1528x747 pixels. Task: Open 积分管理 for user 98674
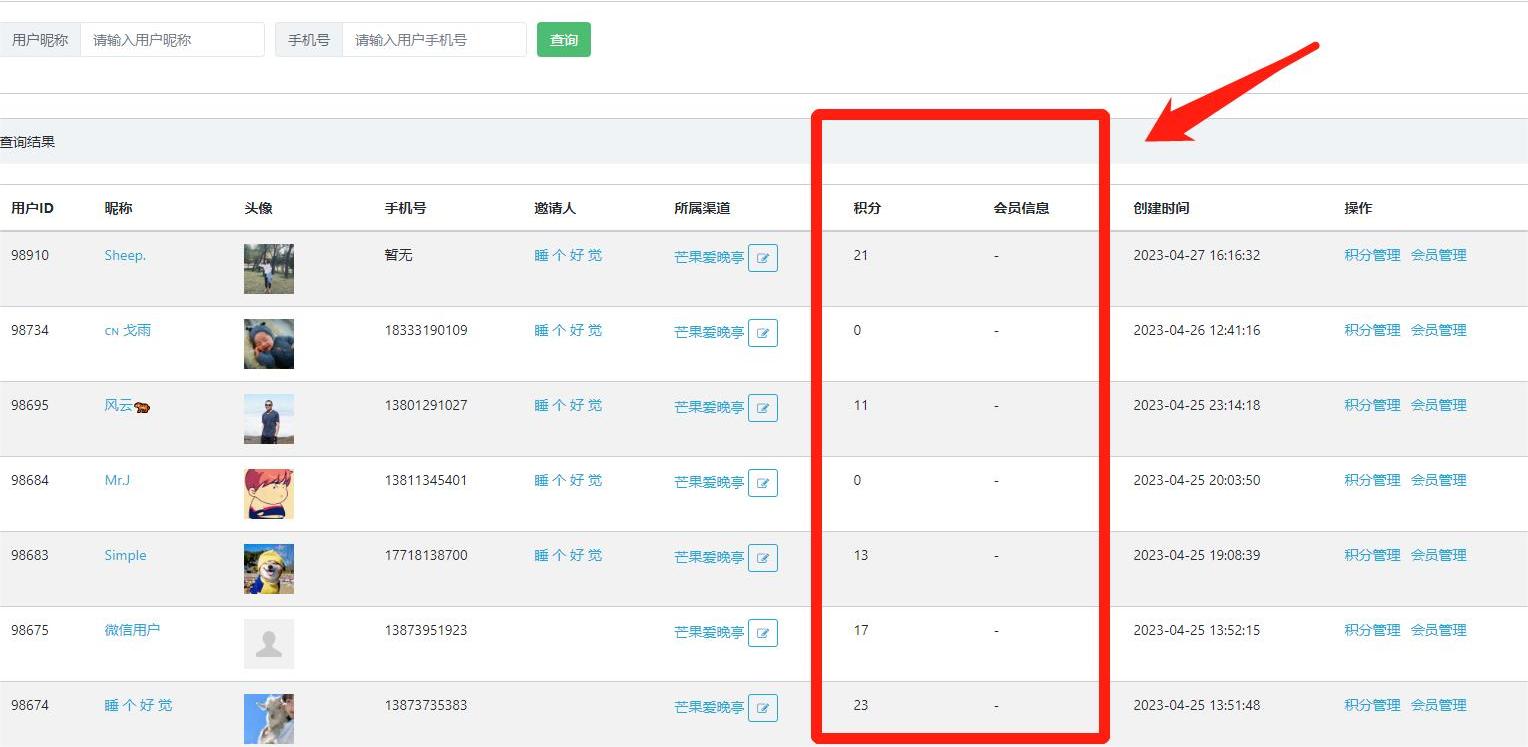coord(1372,705)
